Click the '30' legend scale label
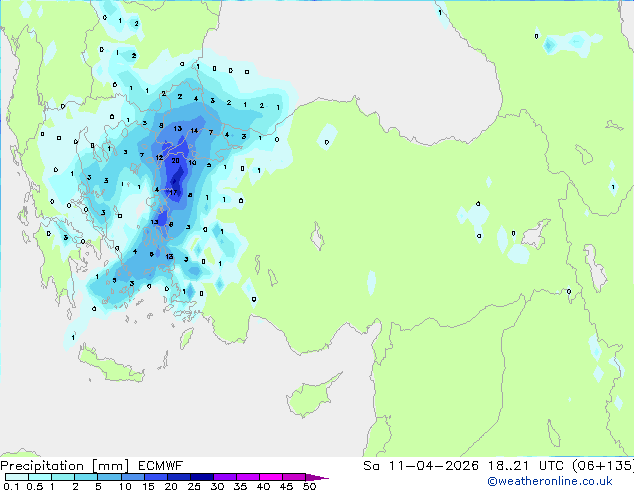This screenshot has height=490, width=634. (217, 486)
